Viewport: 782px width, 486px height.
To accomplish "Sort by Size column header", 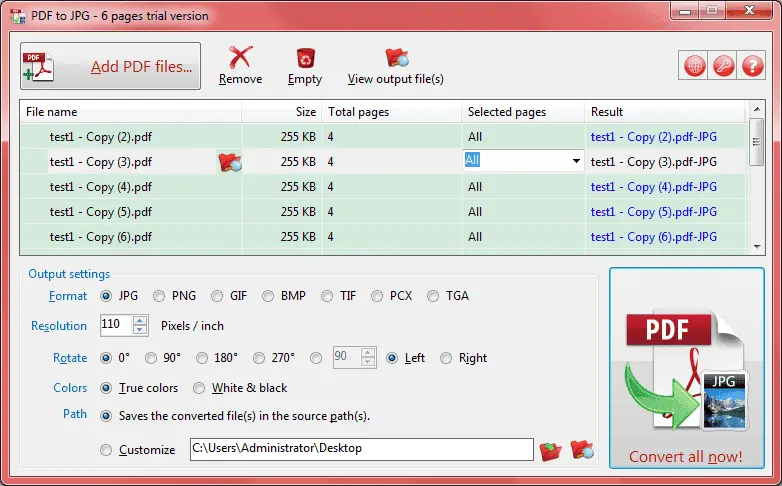I will [282, 112].
